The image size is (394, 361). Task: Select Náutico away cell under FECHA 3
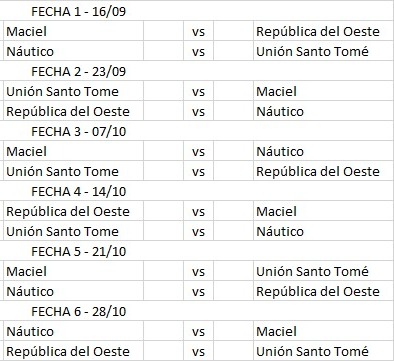point(323,151)
